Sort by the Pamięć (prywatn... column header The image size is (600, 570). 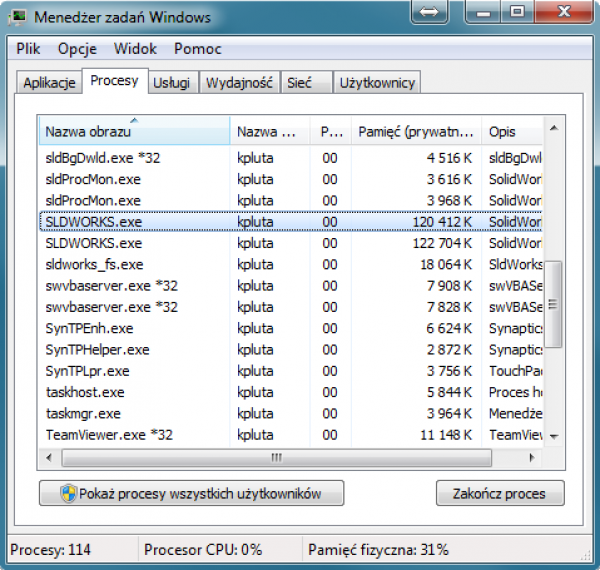(416, 131)
